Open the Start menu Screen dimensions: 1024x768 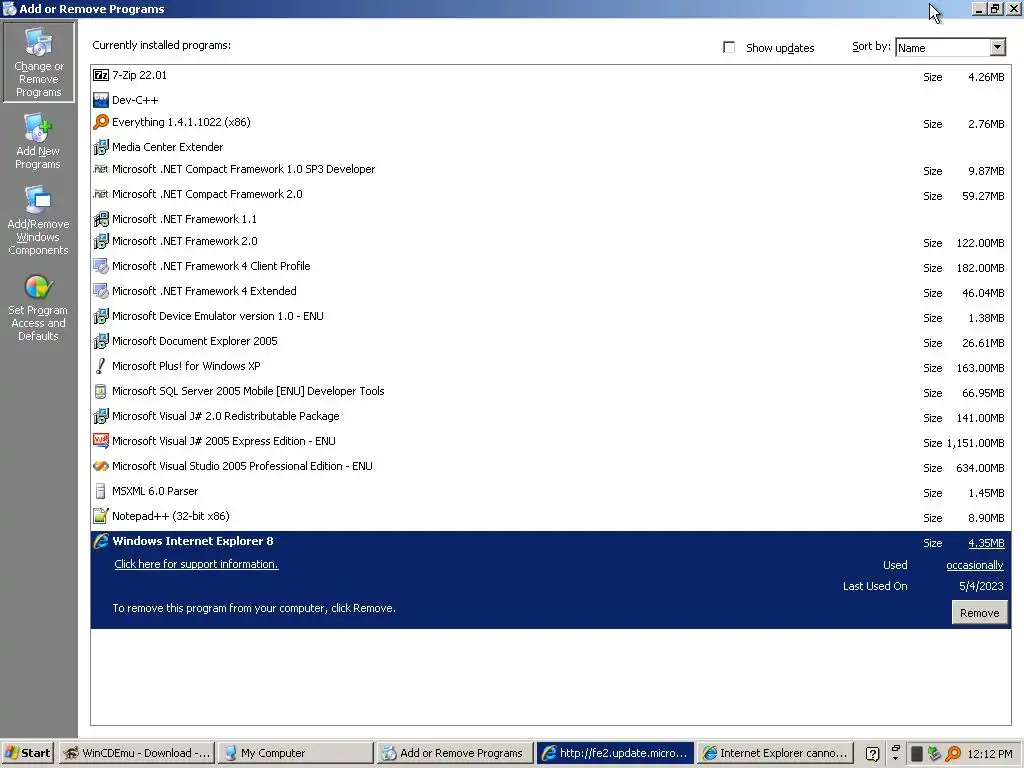coord(27,753)
